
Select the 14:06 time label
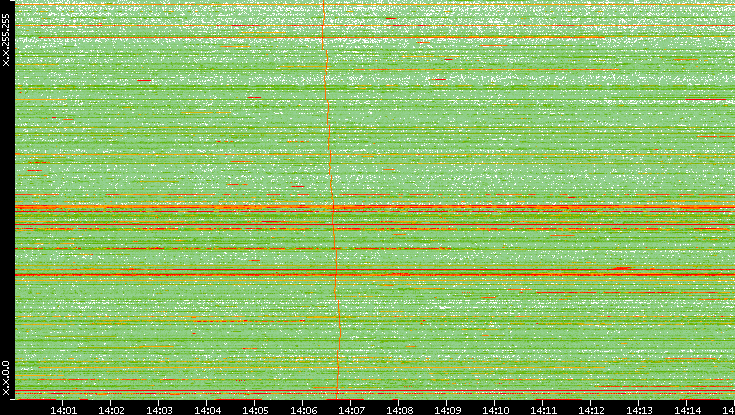[303, 410]
